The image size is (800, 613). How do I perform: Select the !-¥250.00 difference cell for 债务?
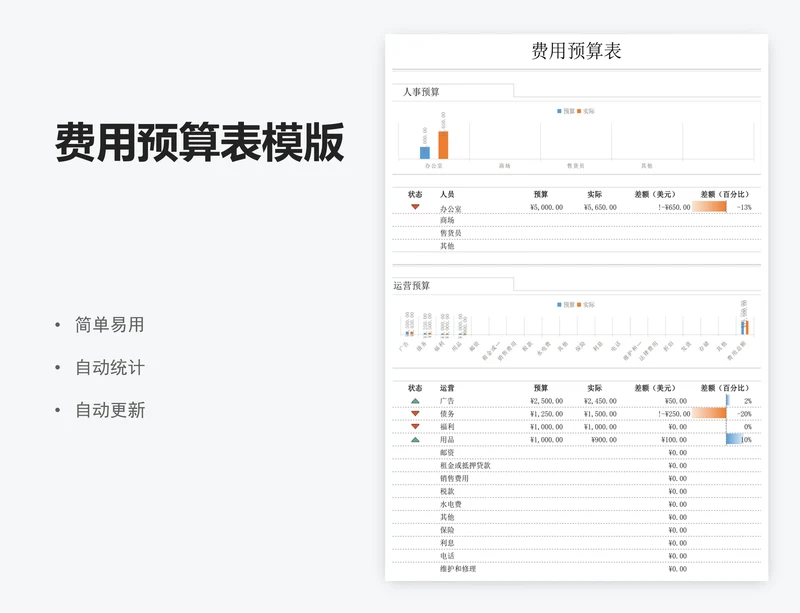tap(674, 414)
